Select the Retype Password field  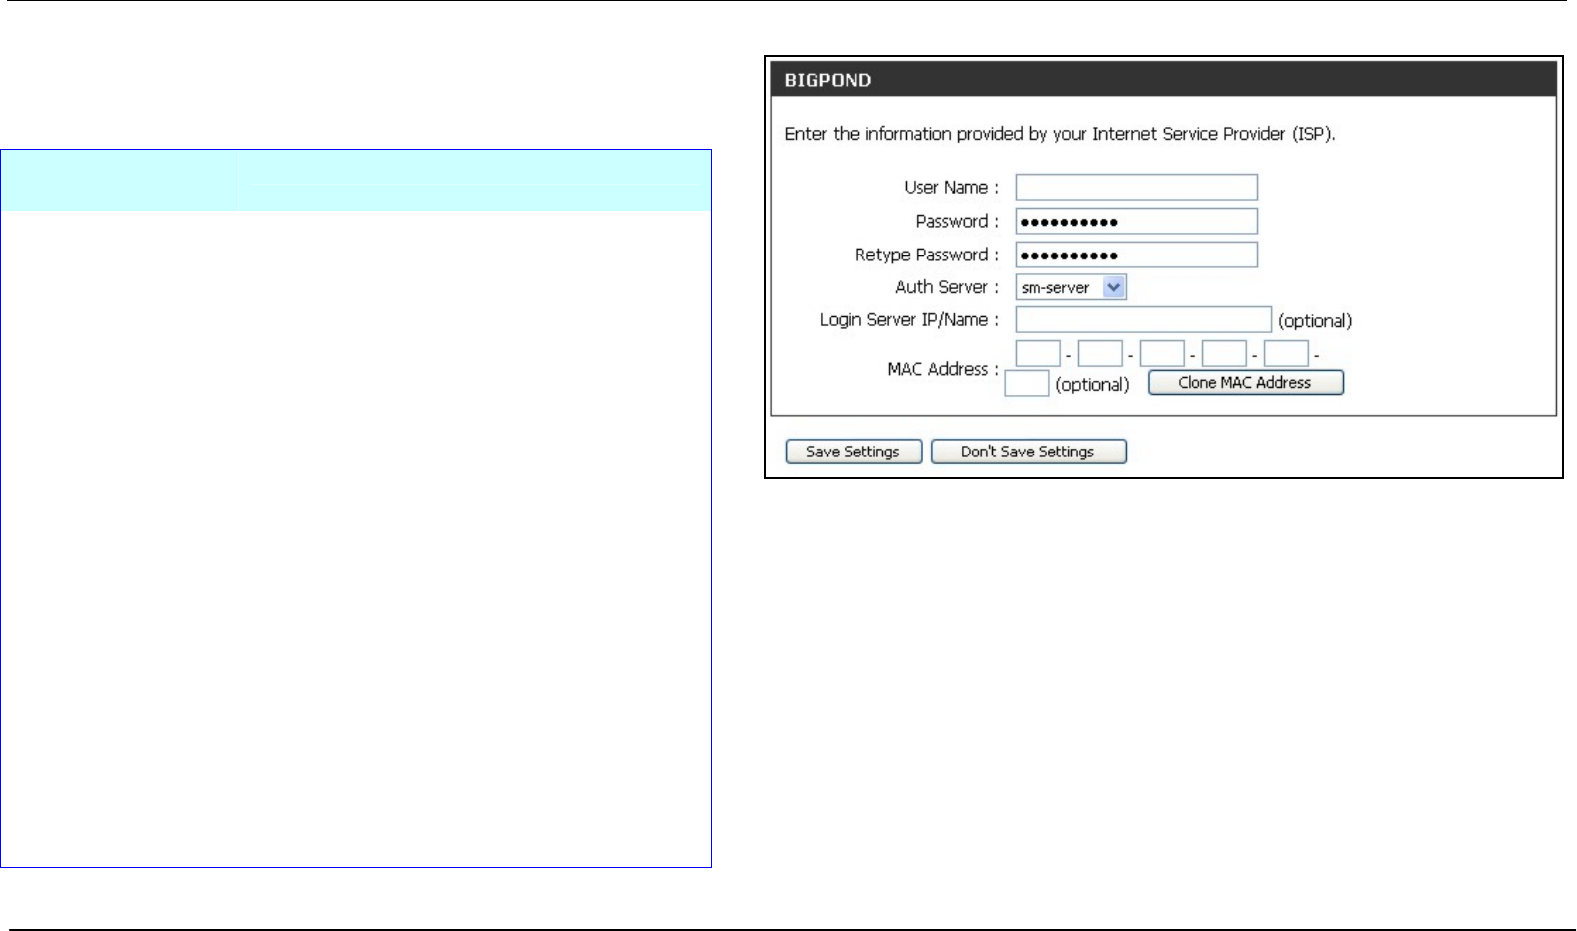pyautogui.click(x=1136, y=255)
